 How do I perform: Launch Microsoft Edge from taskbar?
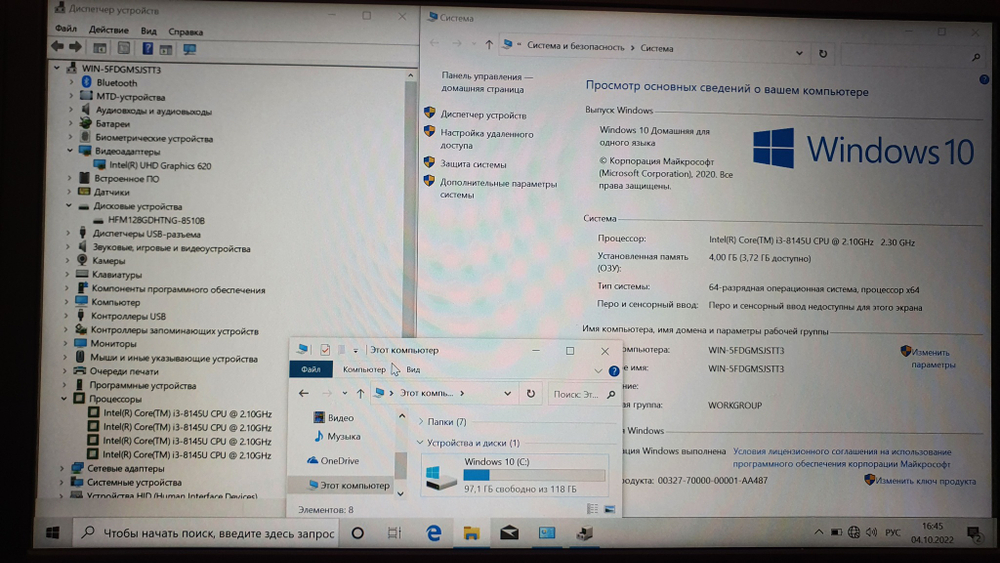(x=434, y=533)
